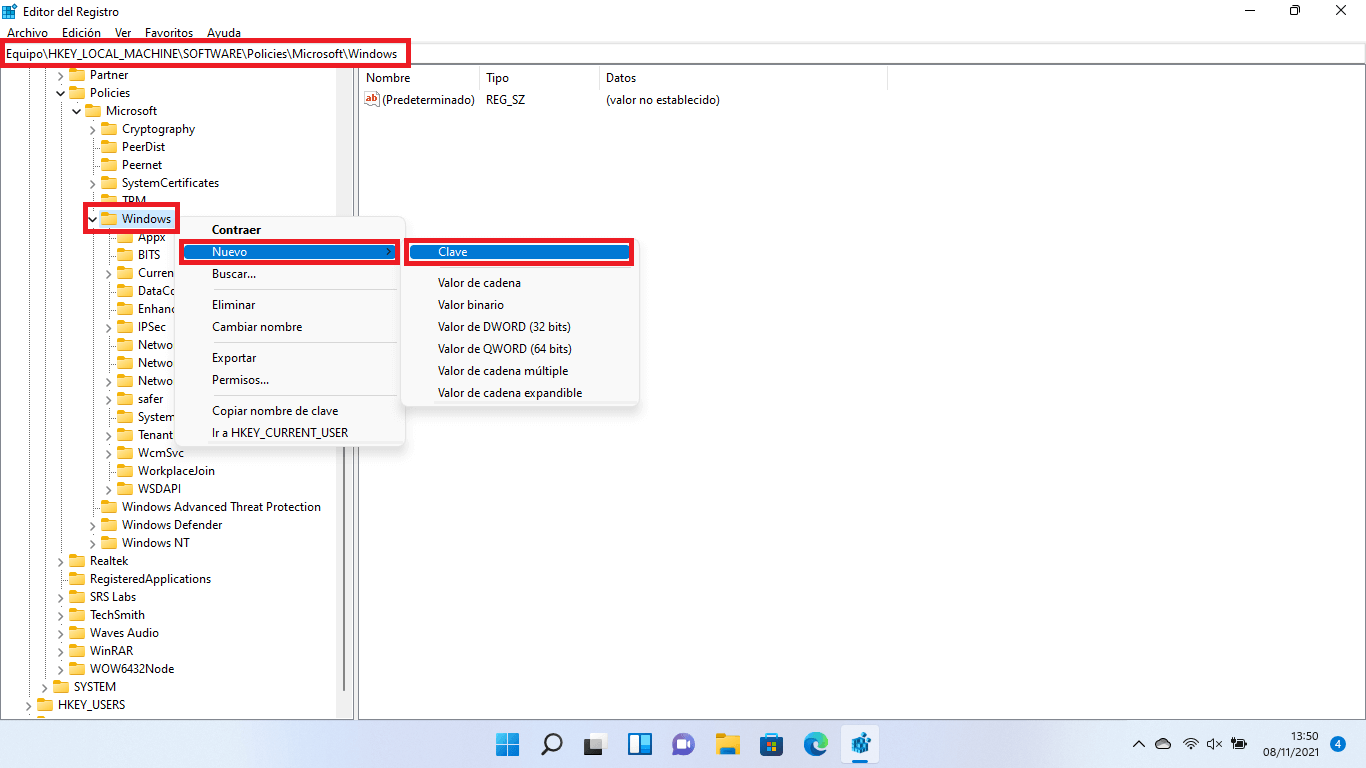The width and height of the screenshot is (1366, 768).
Task: Open the Favoritos menu
Action: click(x=169, y=33)
